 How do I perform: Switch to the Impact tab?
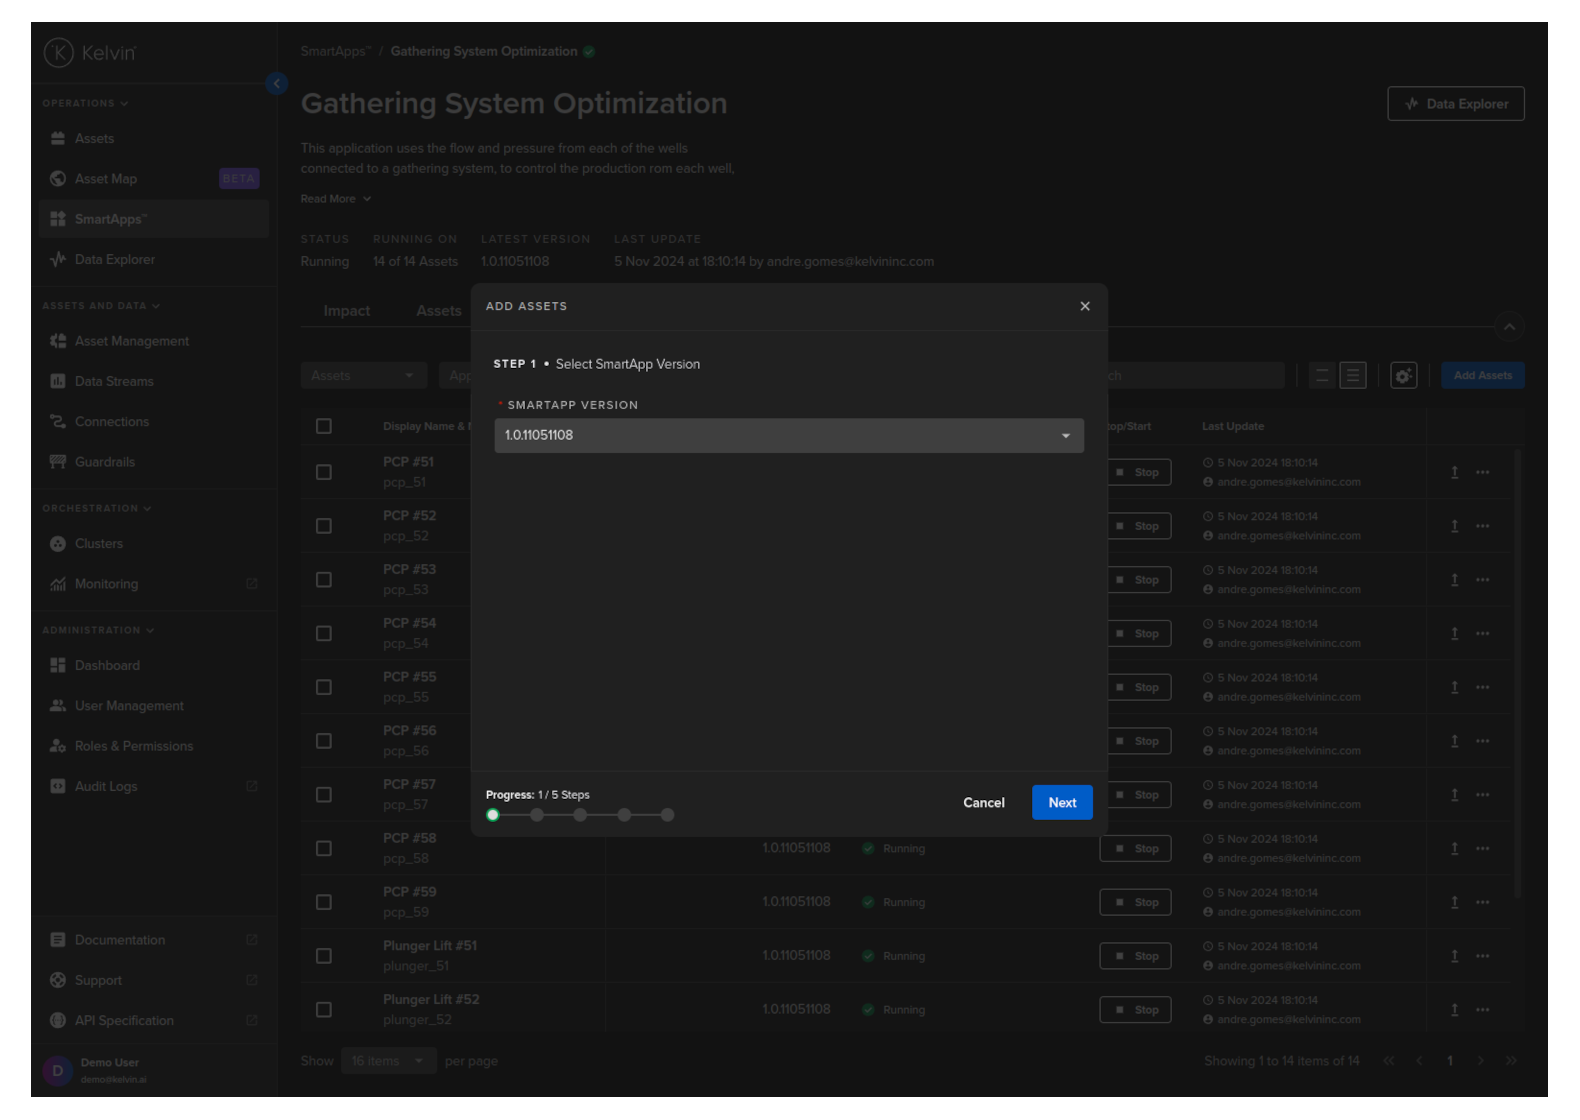(346, 311)
